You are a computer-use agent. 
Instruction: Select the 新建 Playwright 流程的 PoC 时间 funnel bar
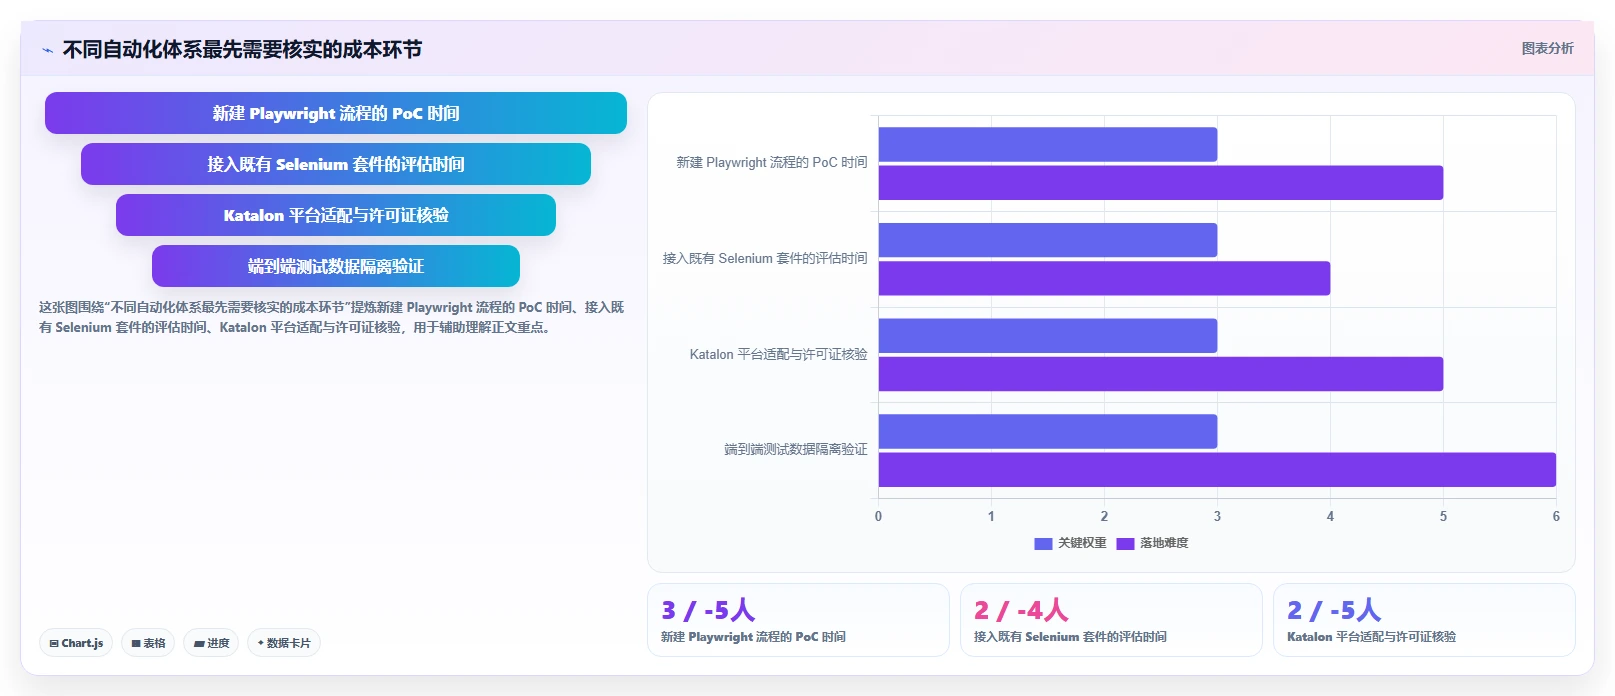pos(336,113)
